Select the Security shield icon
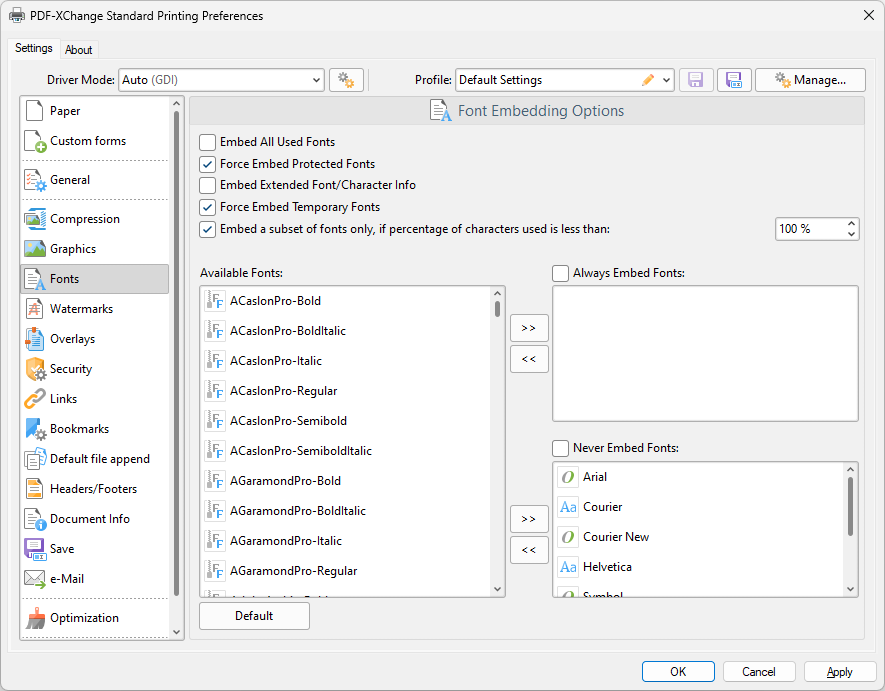Screen dimensions: 885x691 click(x=35, y=369)
